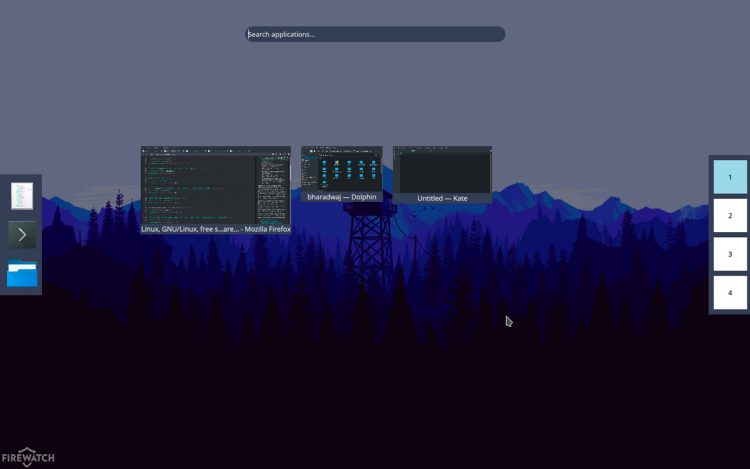This screenshot has width=750, height=469.
Task: Focus the Search applications field
Action: point(375,34)
